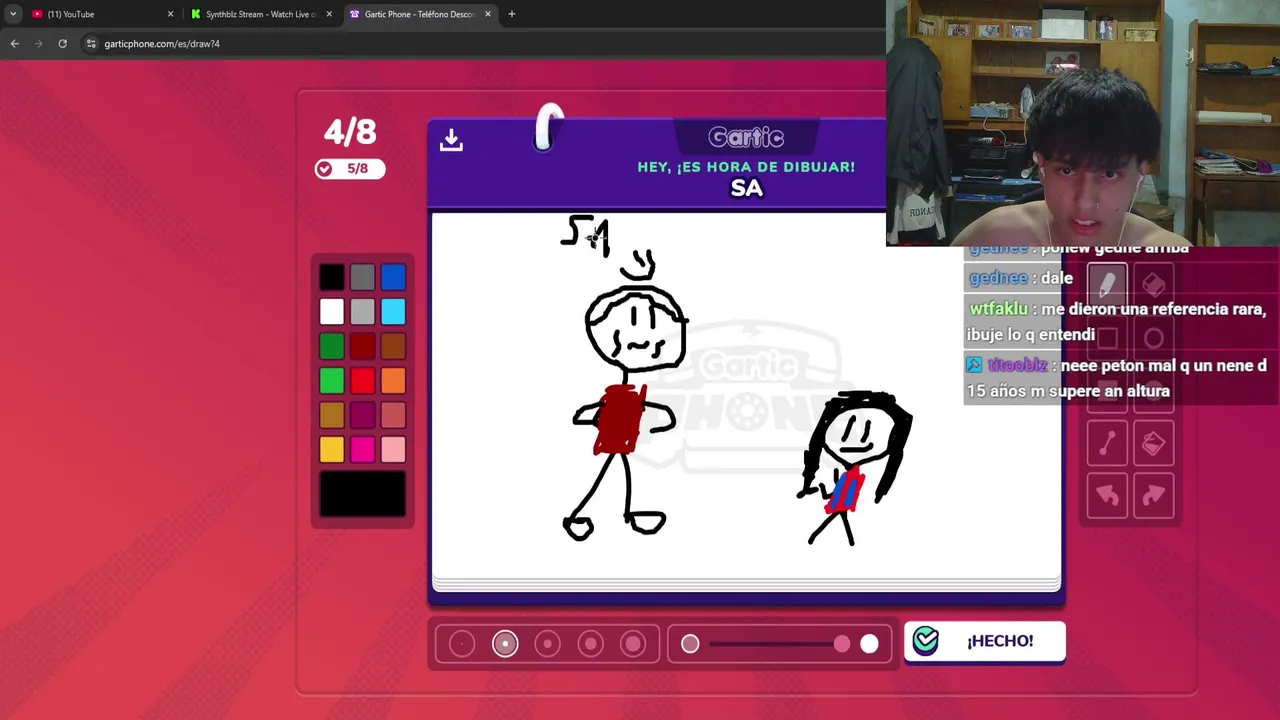Viewport: 1280px width, 720px height.
Task: Choose the smallest brush size
Action: point(461,644)
